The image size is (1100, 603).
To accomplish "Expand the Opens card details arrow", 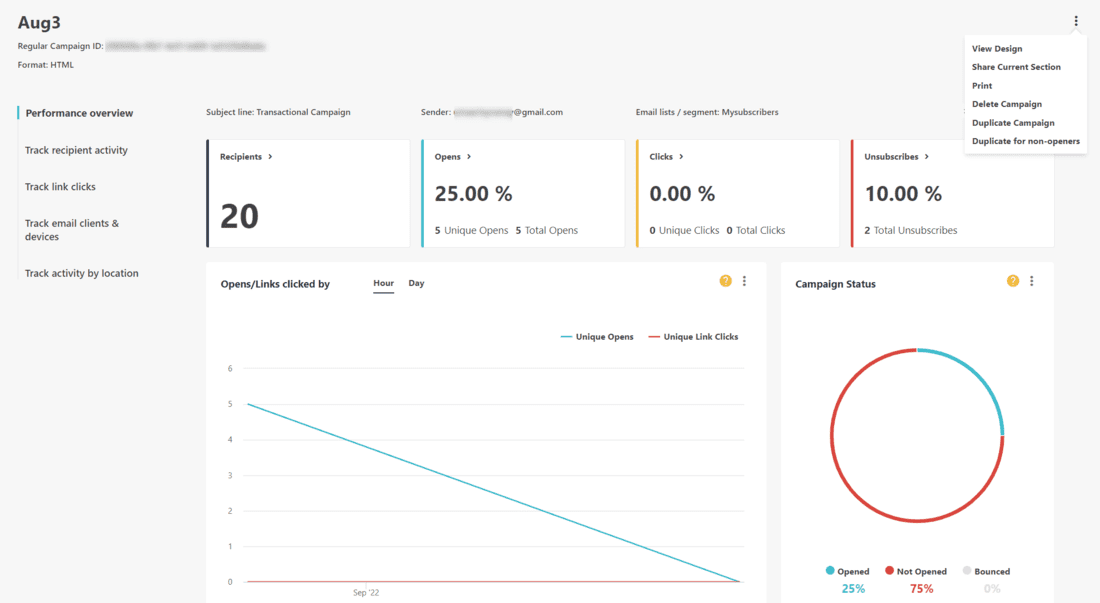I will [469, 157].
